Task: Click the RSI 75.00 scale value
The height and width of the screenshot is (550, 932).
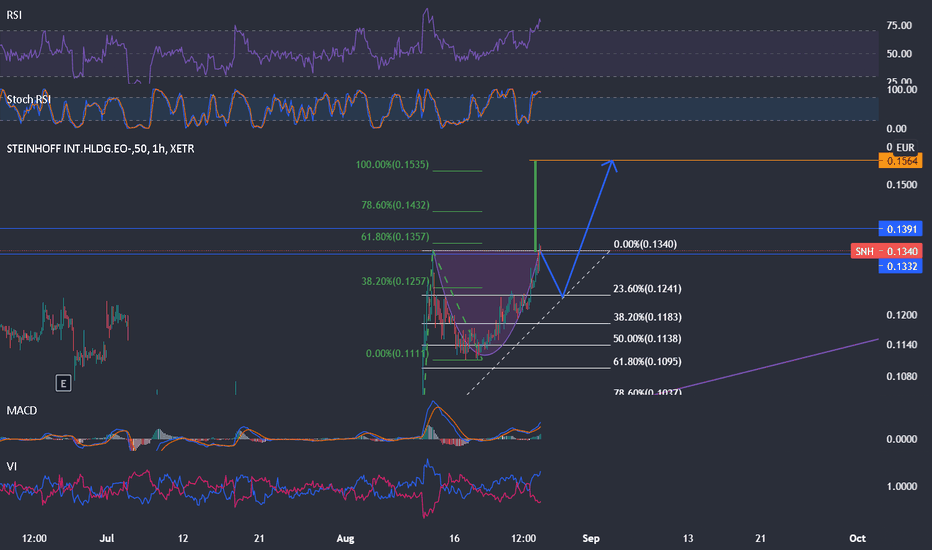Action: point(899,25)
